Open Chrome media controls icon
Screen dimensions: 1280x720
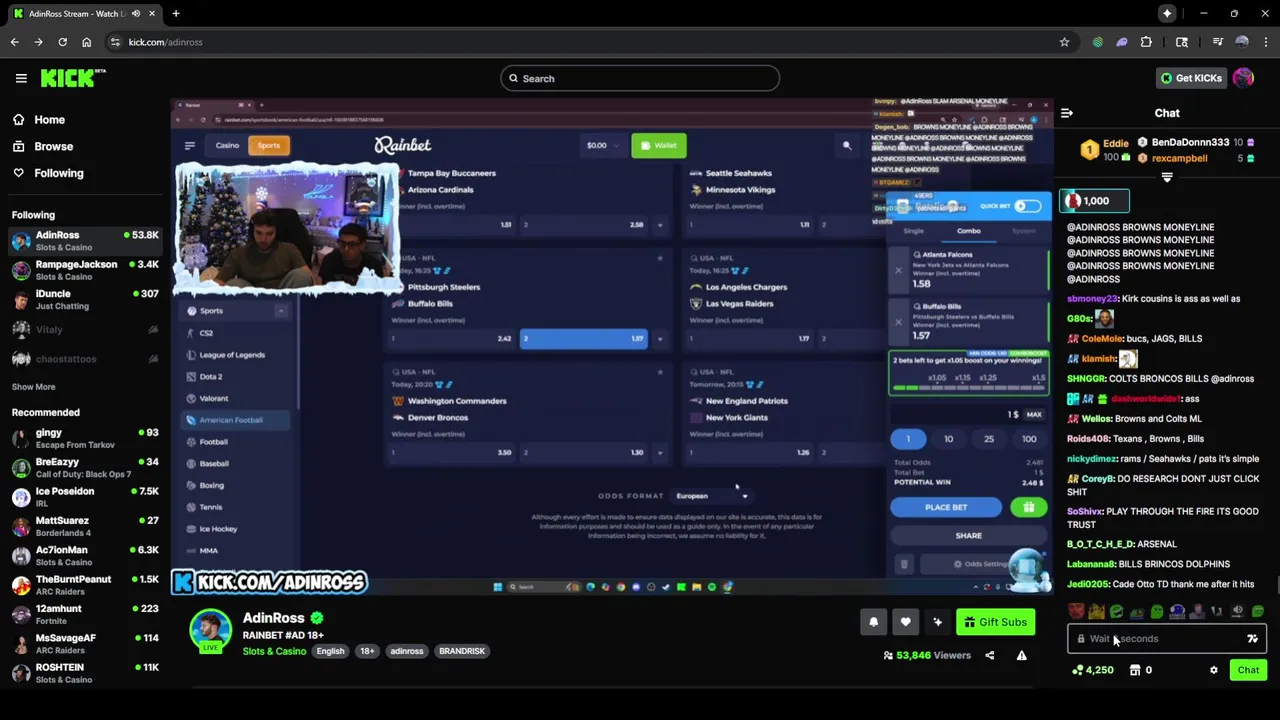pos(1217,42)
